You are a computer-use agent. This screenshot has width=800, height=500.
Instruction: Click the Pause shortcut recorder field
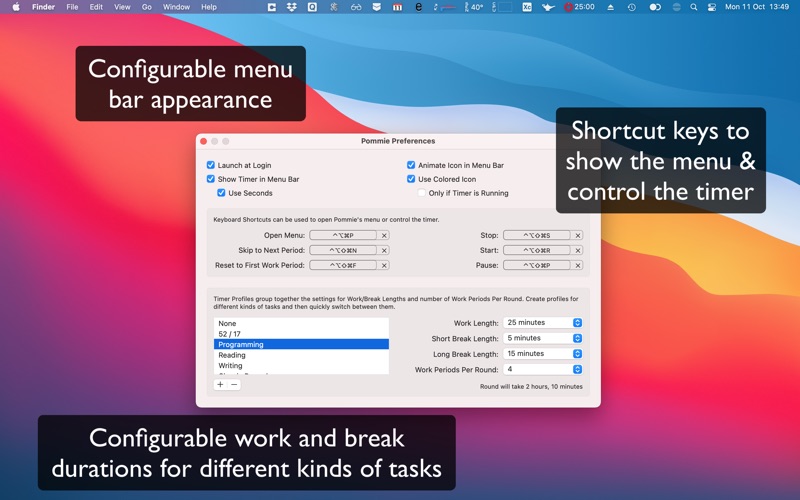pos(537,265)
